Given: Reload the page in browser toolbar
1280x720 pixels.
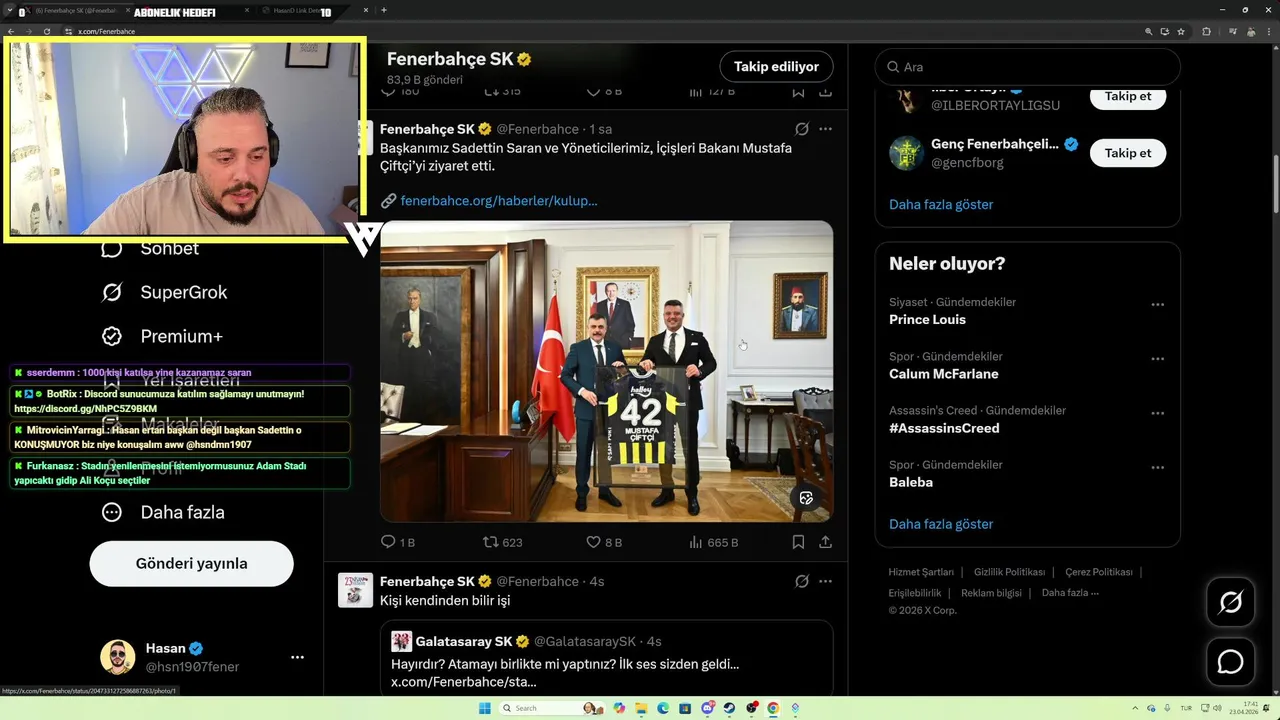Looking at the screenshot, I should click(x=46, y=31).
